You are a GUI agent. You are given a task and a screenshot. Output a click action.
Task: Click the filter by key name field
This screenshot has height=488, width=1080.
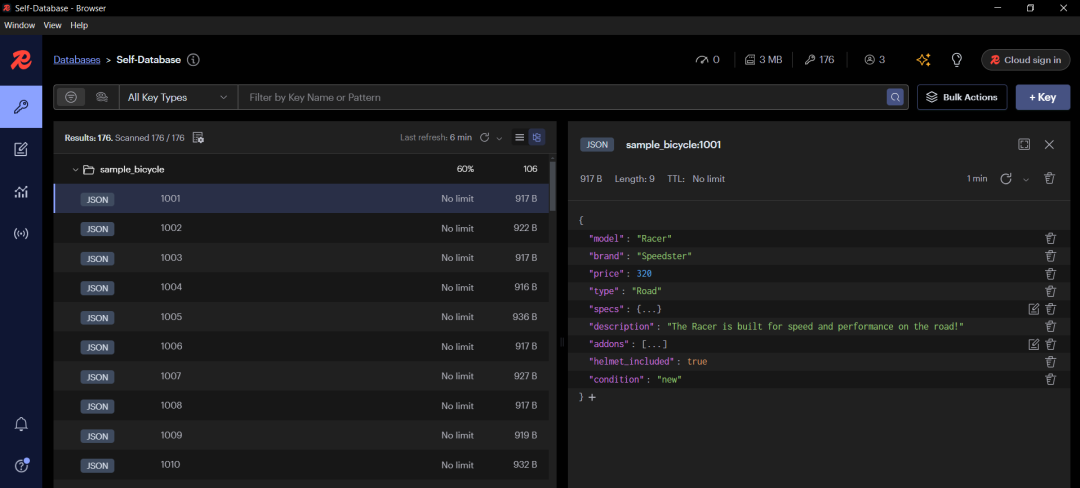point(560,97)
